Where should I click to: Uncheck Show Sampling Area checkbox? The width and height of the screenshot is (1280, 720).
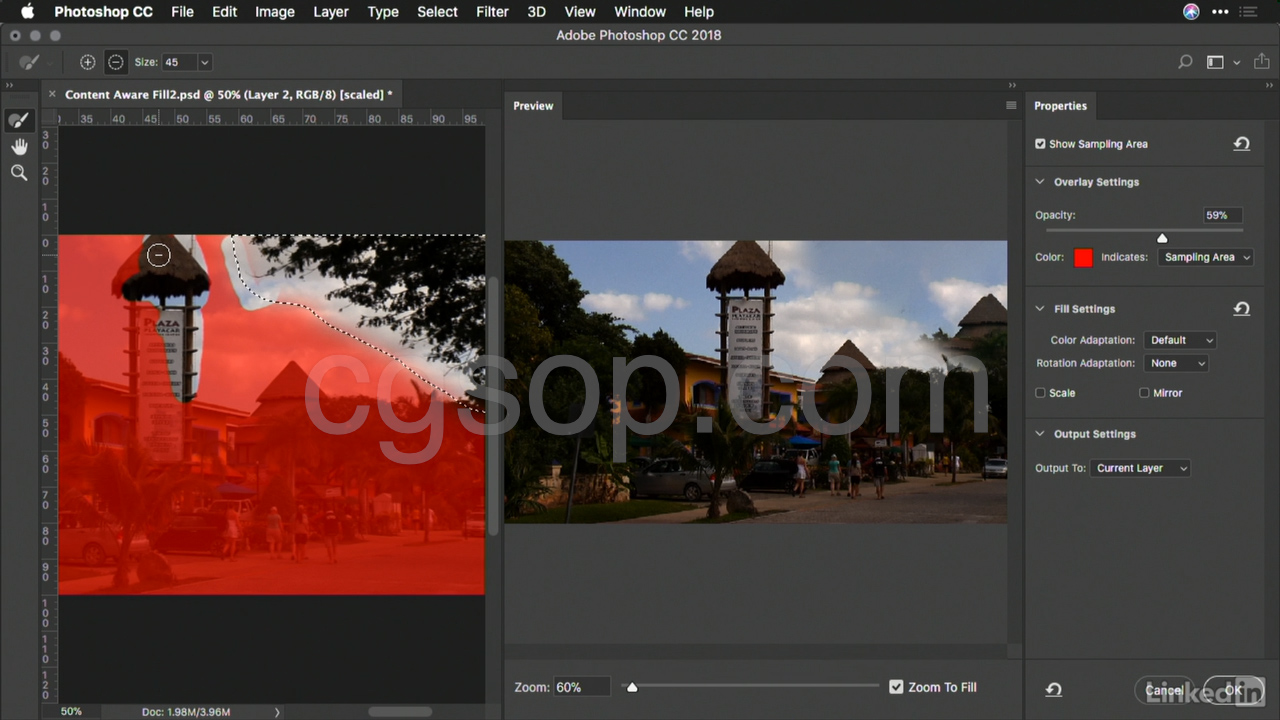point(1040,144)
